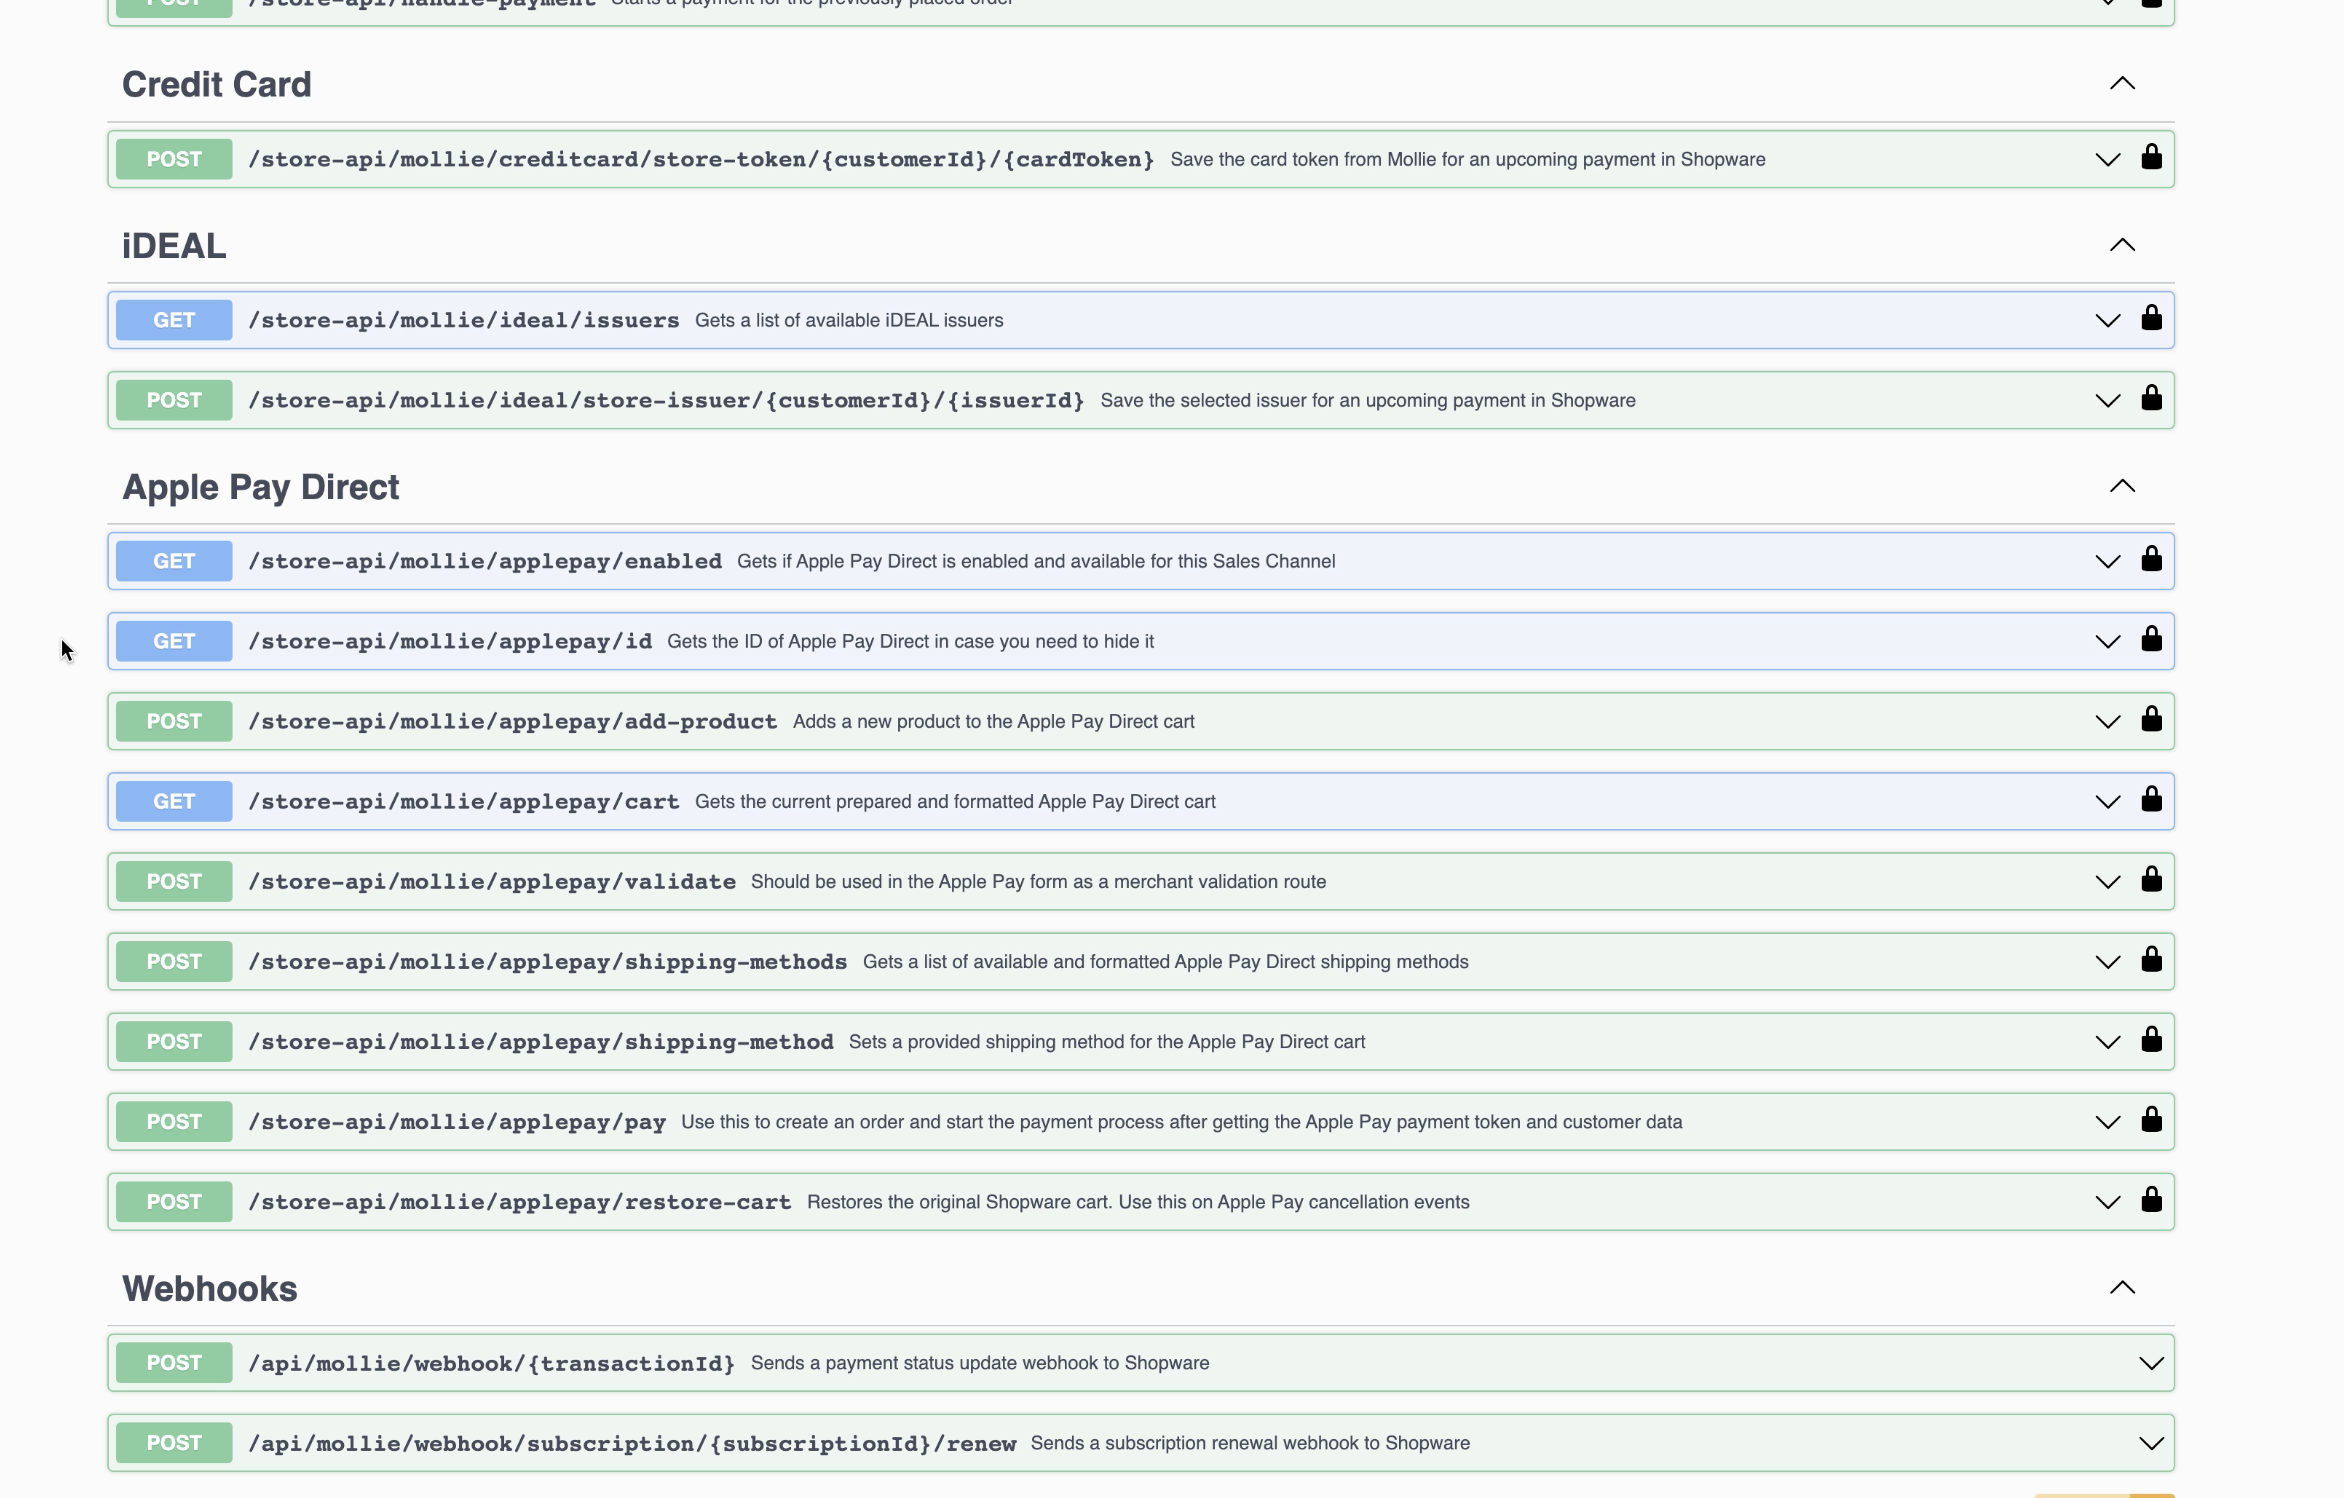Click GET badge on ideal/issuers row
The width and height of the screenshot is (2344, 1498).
point(174,320)
